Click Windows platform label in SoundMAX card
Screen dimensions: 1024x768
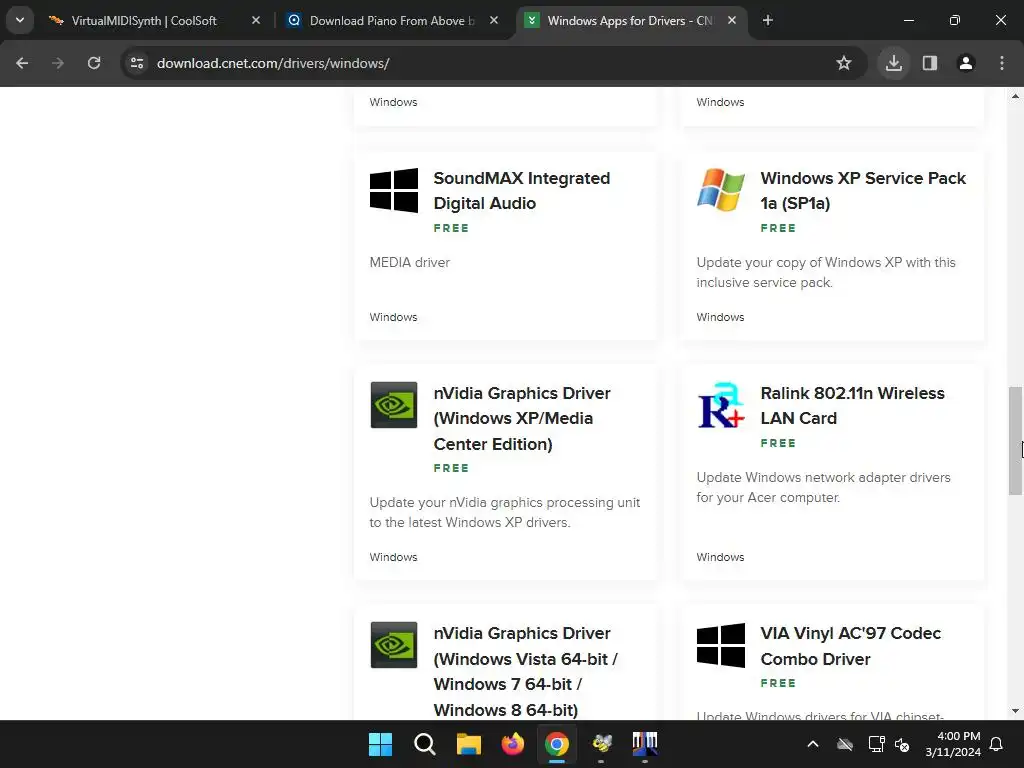click(x=393, y=317)
